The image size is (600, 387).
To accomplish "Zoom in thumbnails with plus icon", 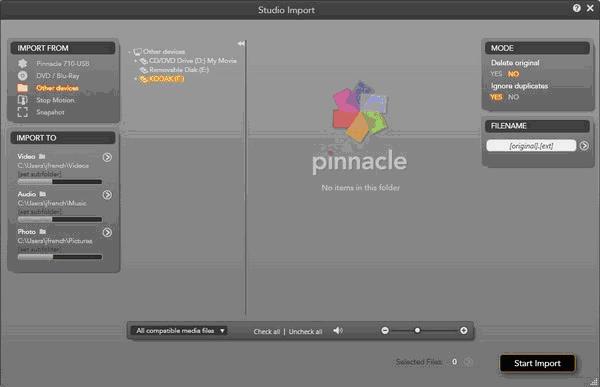I will coord(463,330).
